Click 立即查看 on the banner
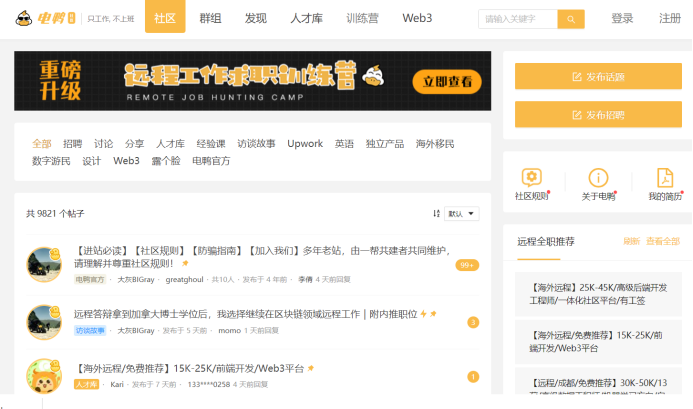This screenshot has height=409, width=693. [x=447, y=82]
